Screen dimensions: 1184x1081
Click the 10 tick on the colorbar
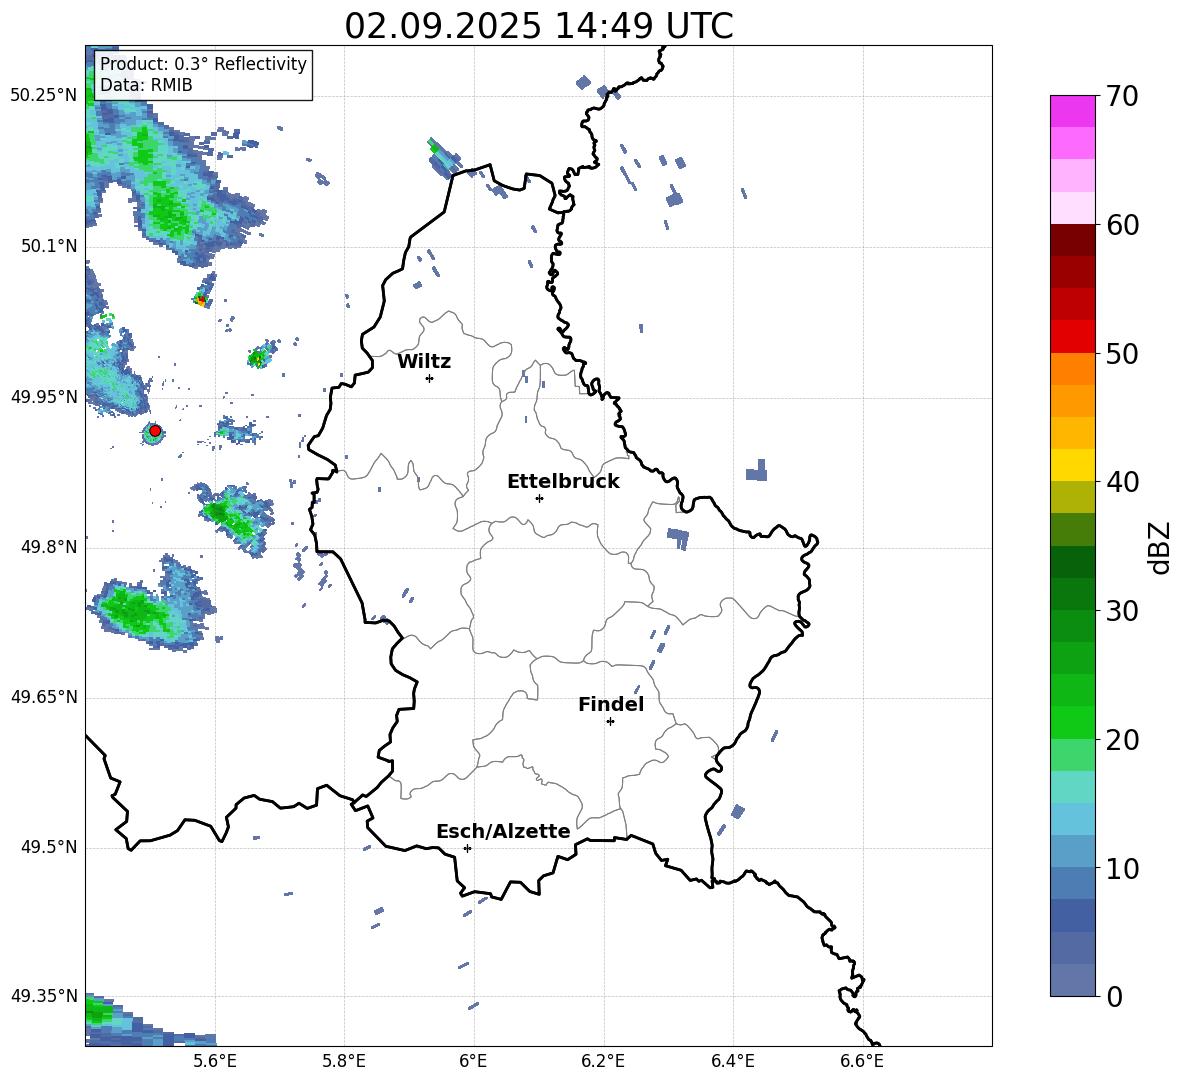1122,868
